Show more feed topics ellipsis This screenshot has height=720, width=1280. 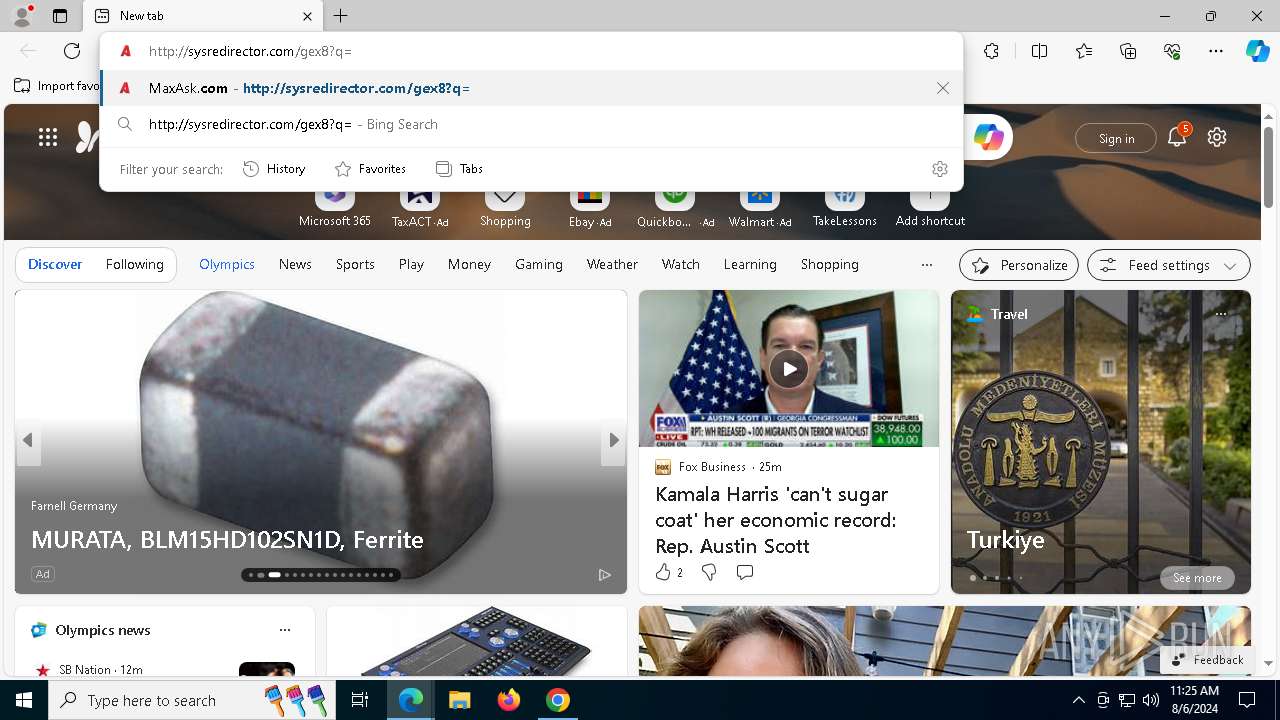(x=926, y=265)
